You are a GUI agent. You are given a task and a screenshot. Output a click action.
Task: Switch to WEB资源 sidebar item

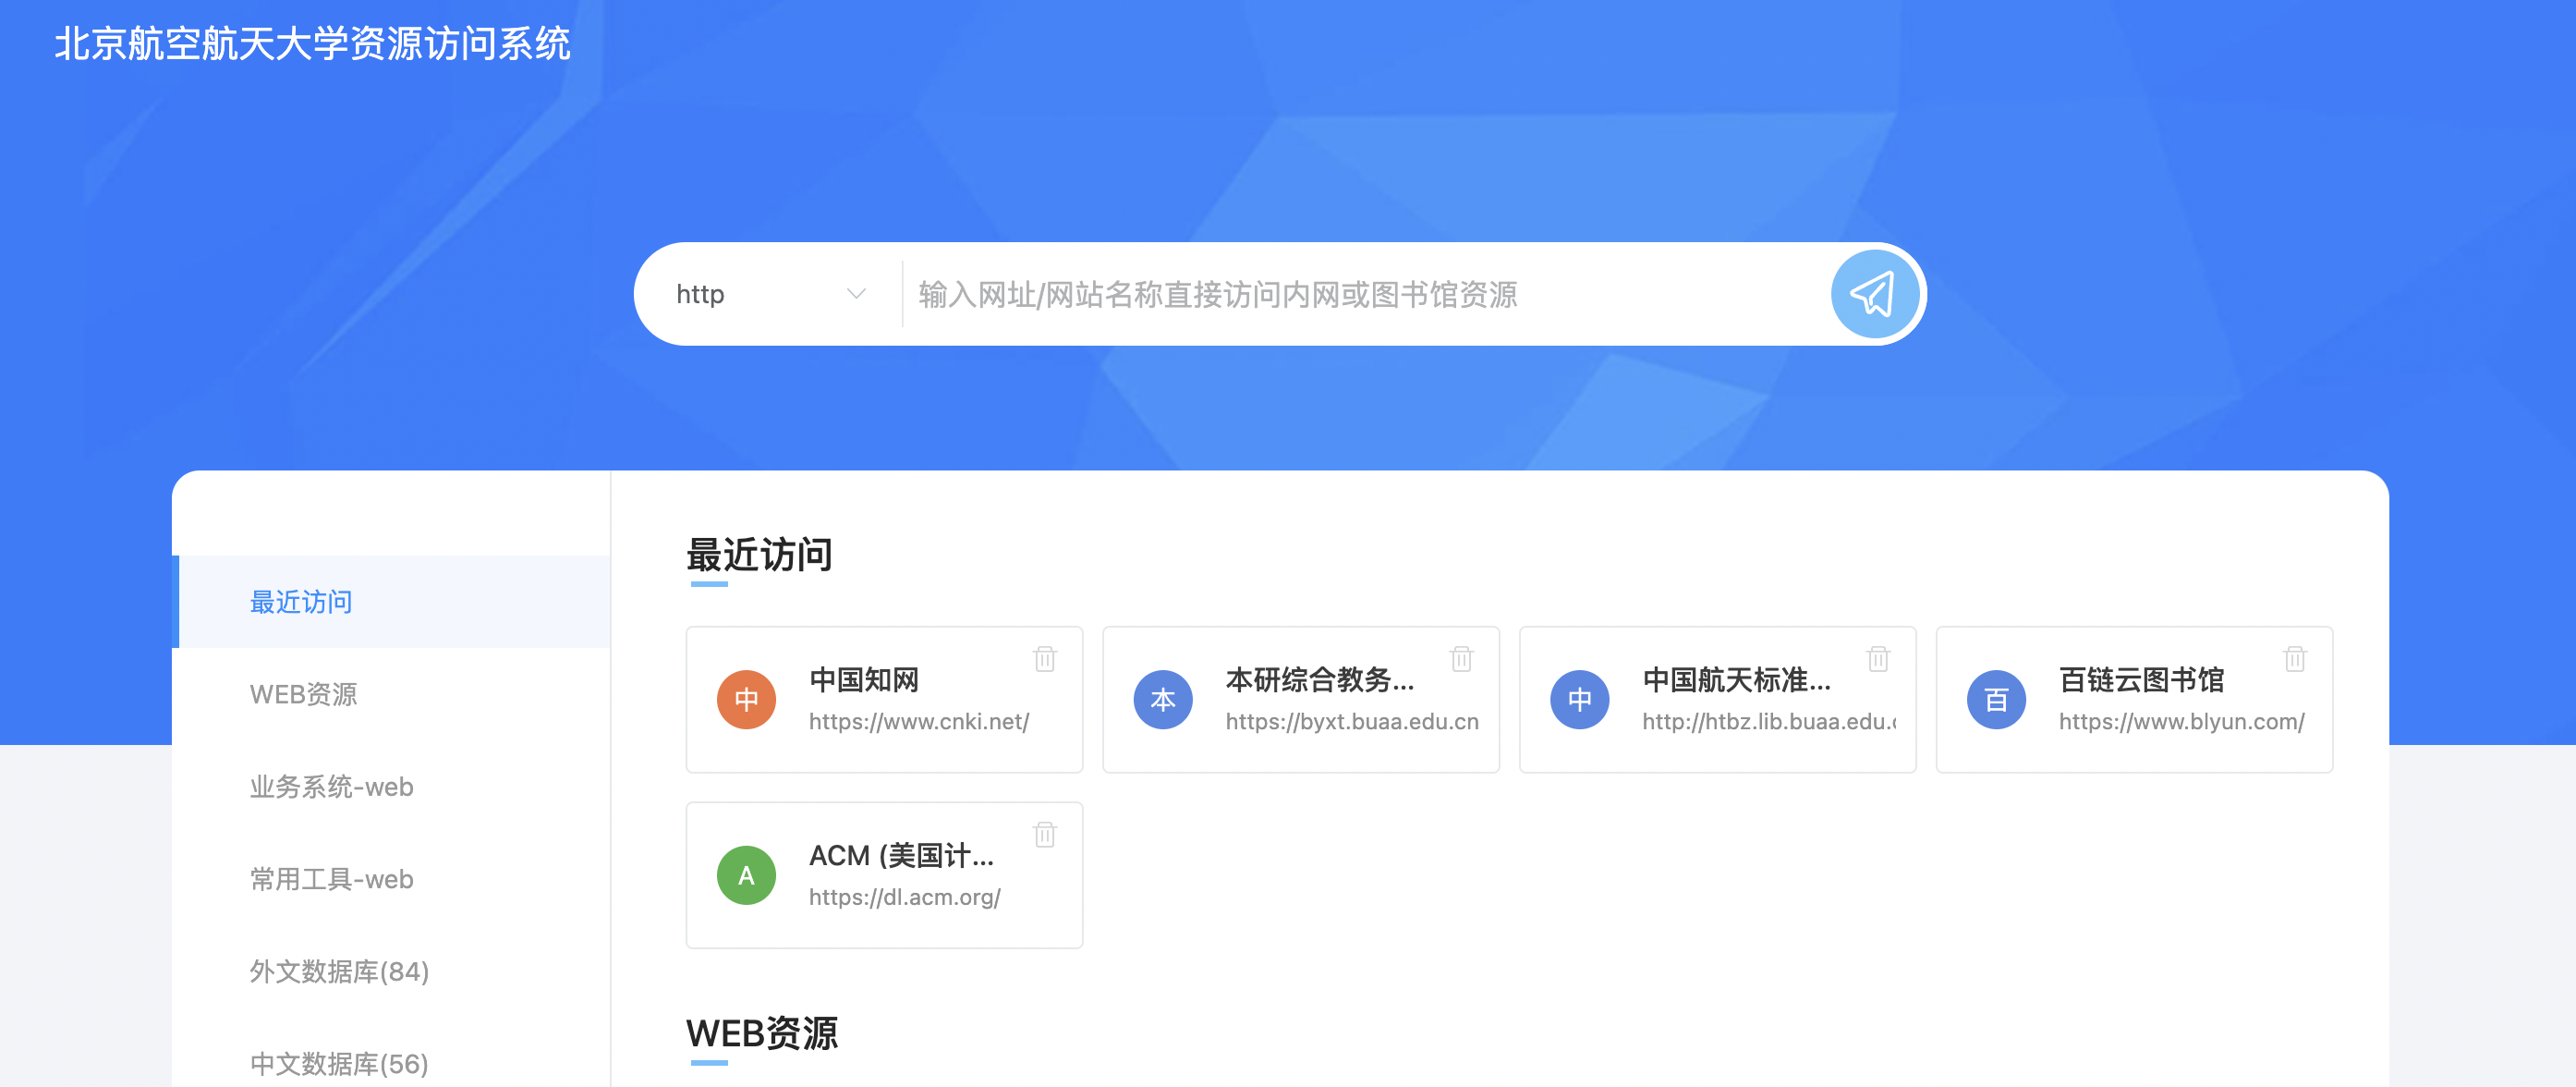303,694
